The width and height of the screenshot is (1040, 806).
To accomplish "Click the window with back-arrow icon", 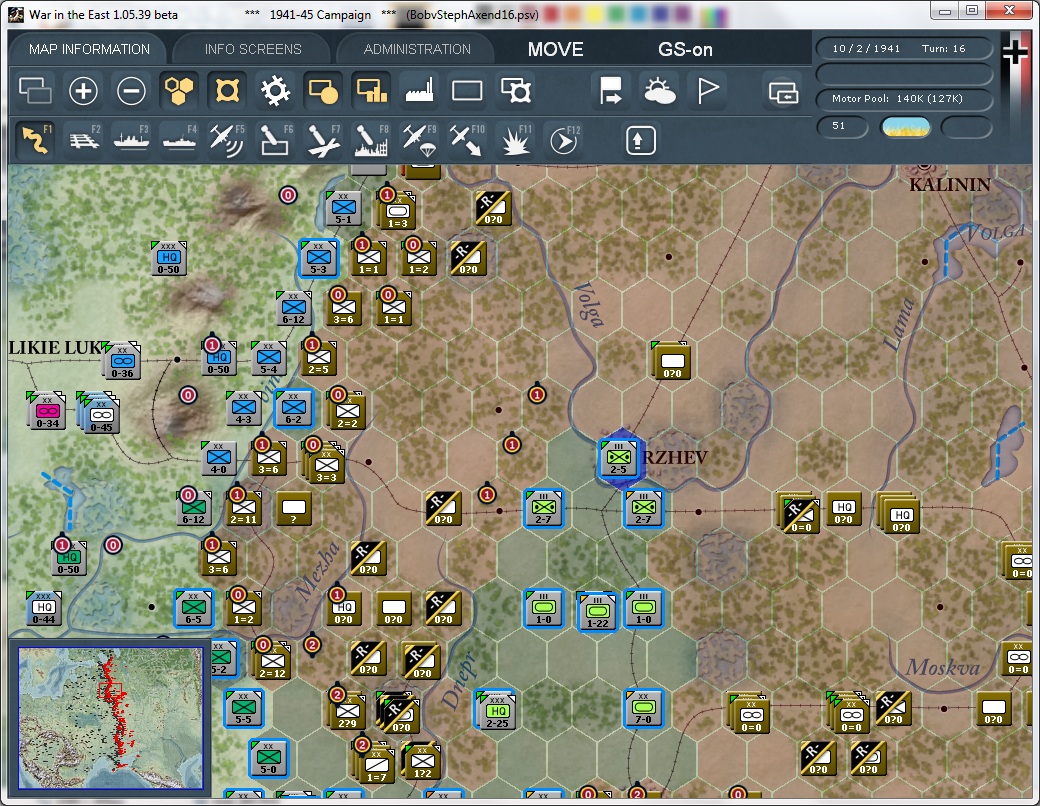I will tap(783, 92).
